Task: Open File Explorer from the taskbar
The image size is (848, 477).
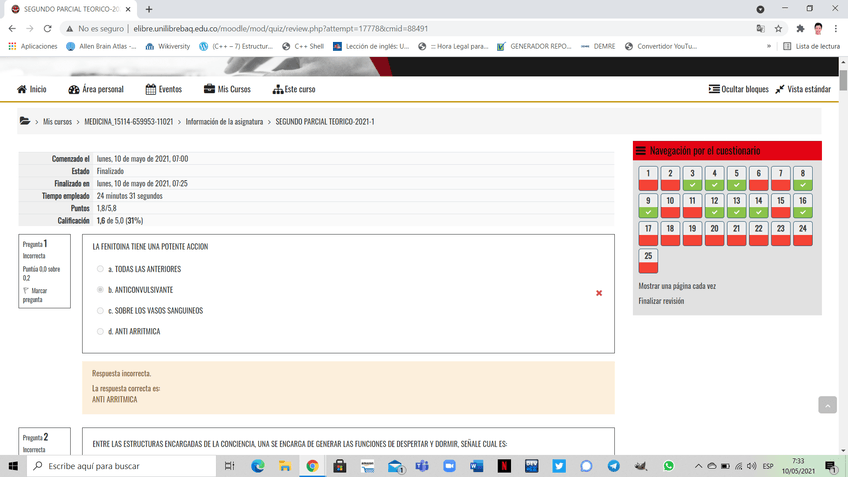Action: click(x=285, y=466)
